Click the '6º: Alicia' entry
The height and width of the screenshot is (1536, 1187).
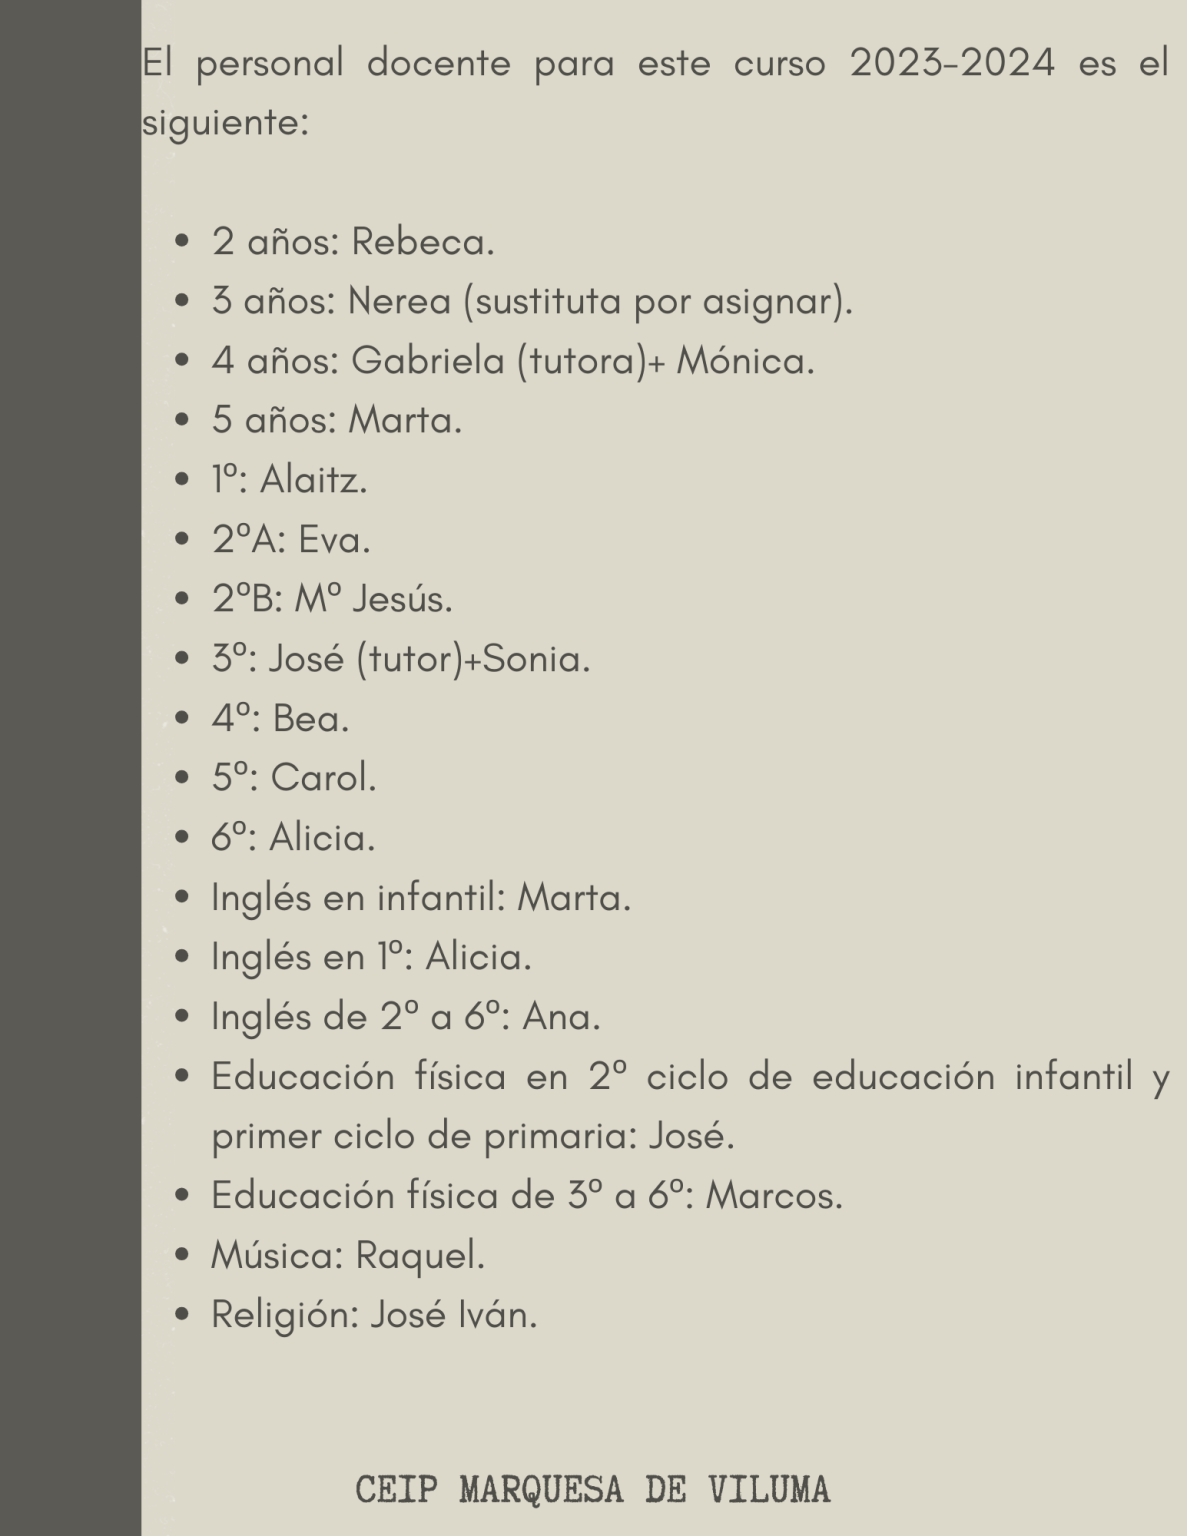[293, 838]
